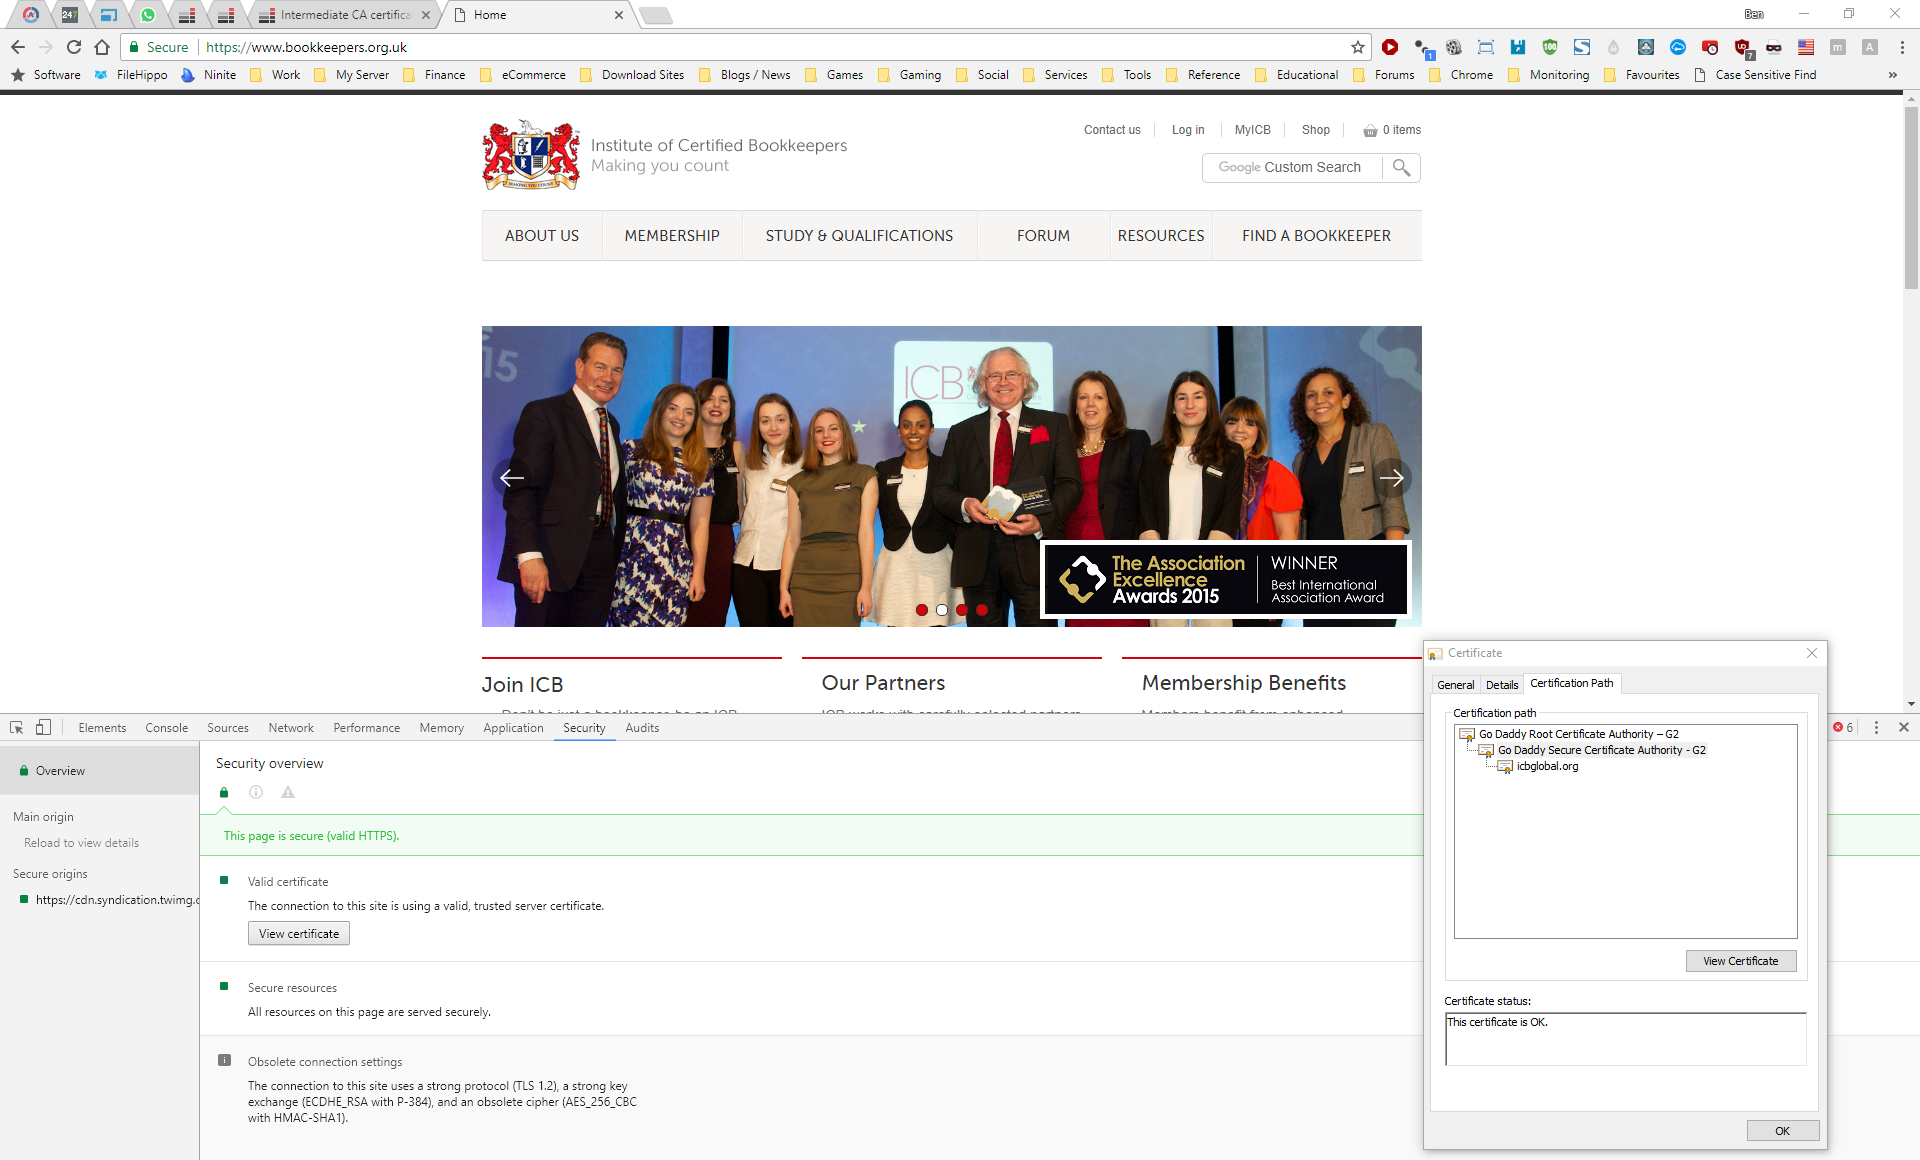Click the Log in link
This screenshot has height=1160, width=1920.
pyautogui.click(x=1188, y=130)
